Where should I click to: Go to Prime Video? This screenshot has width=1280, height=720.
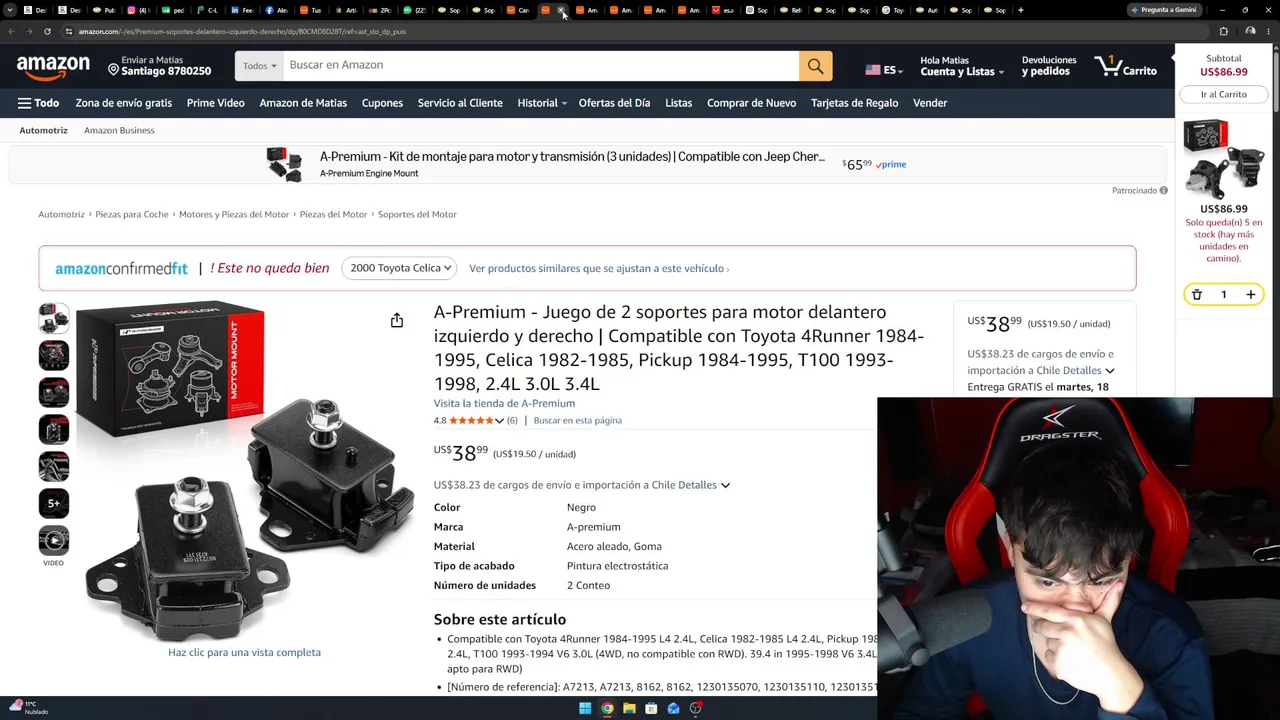pos(216,103)
